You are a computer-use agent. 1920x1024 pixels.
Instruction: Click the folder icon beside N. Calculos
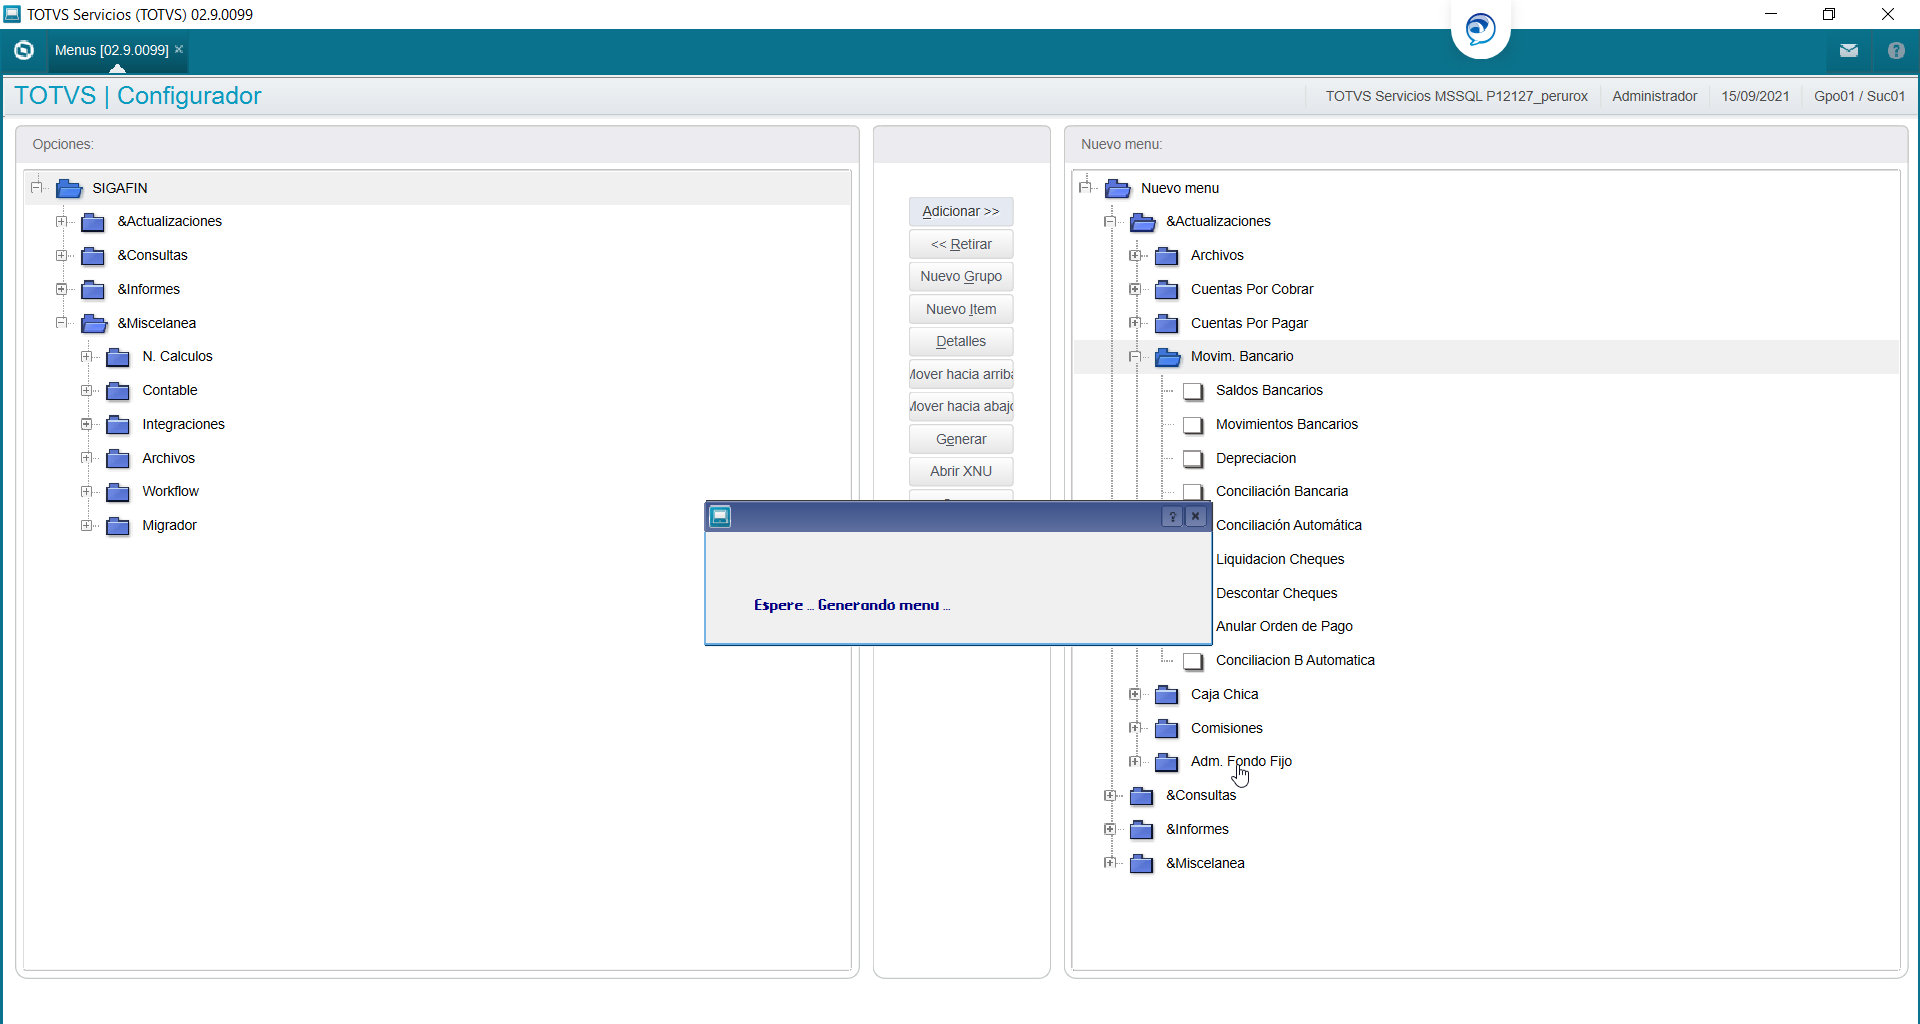(118, 357)
